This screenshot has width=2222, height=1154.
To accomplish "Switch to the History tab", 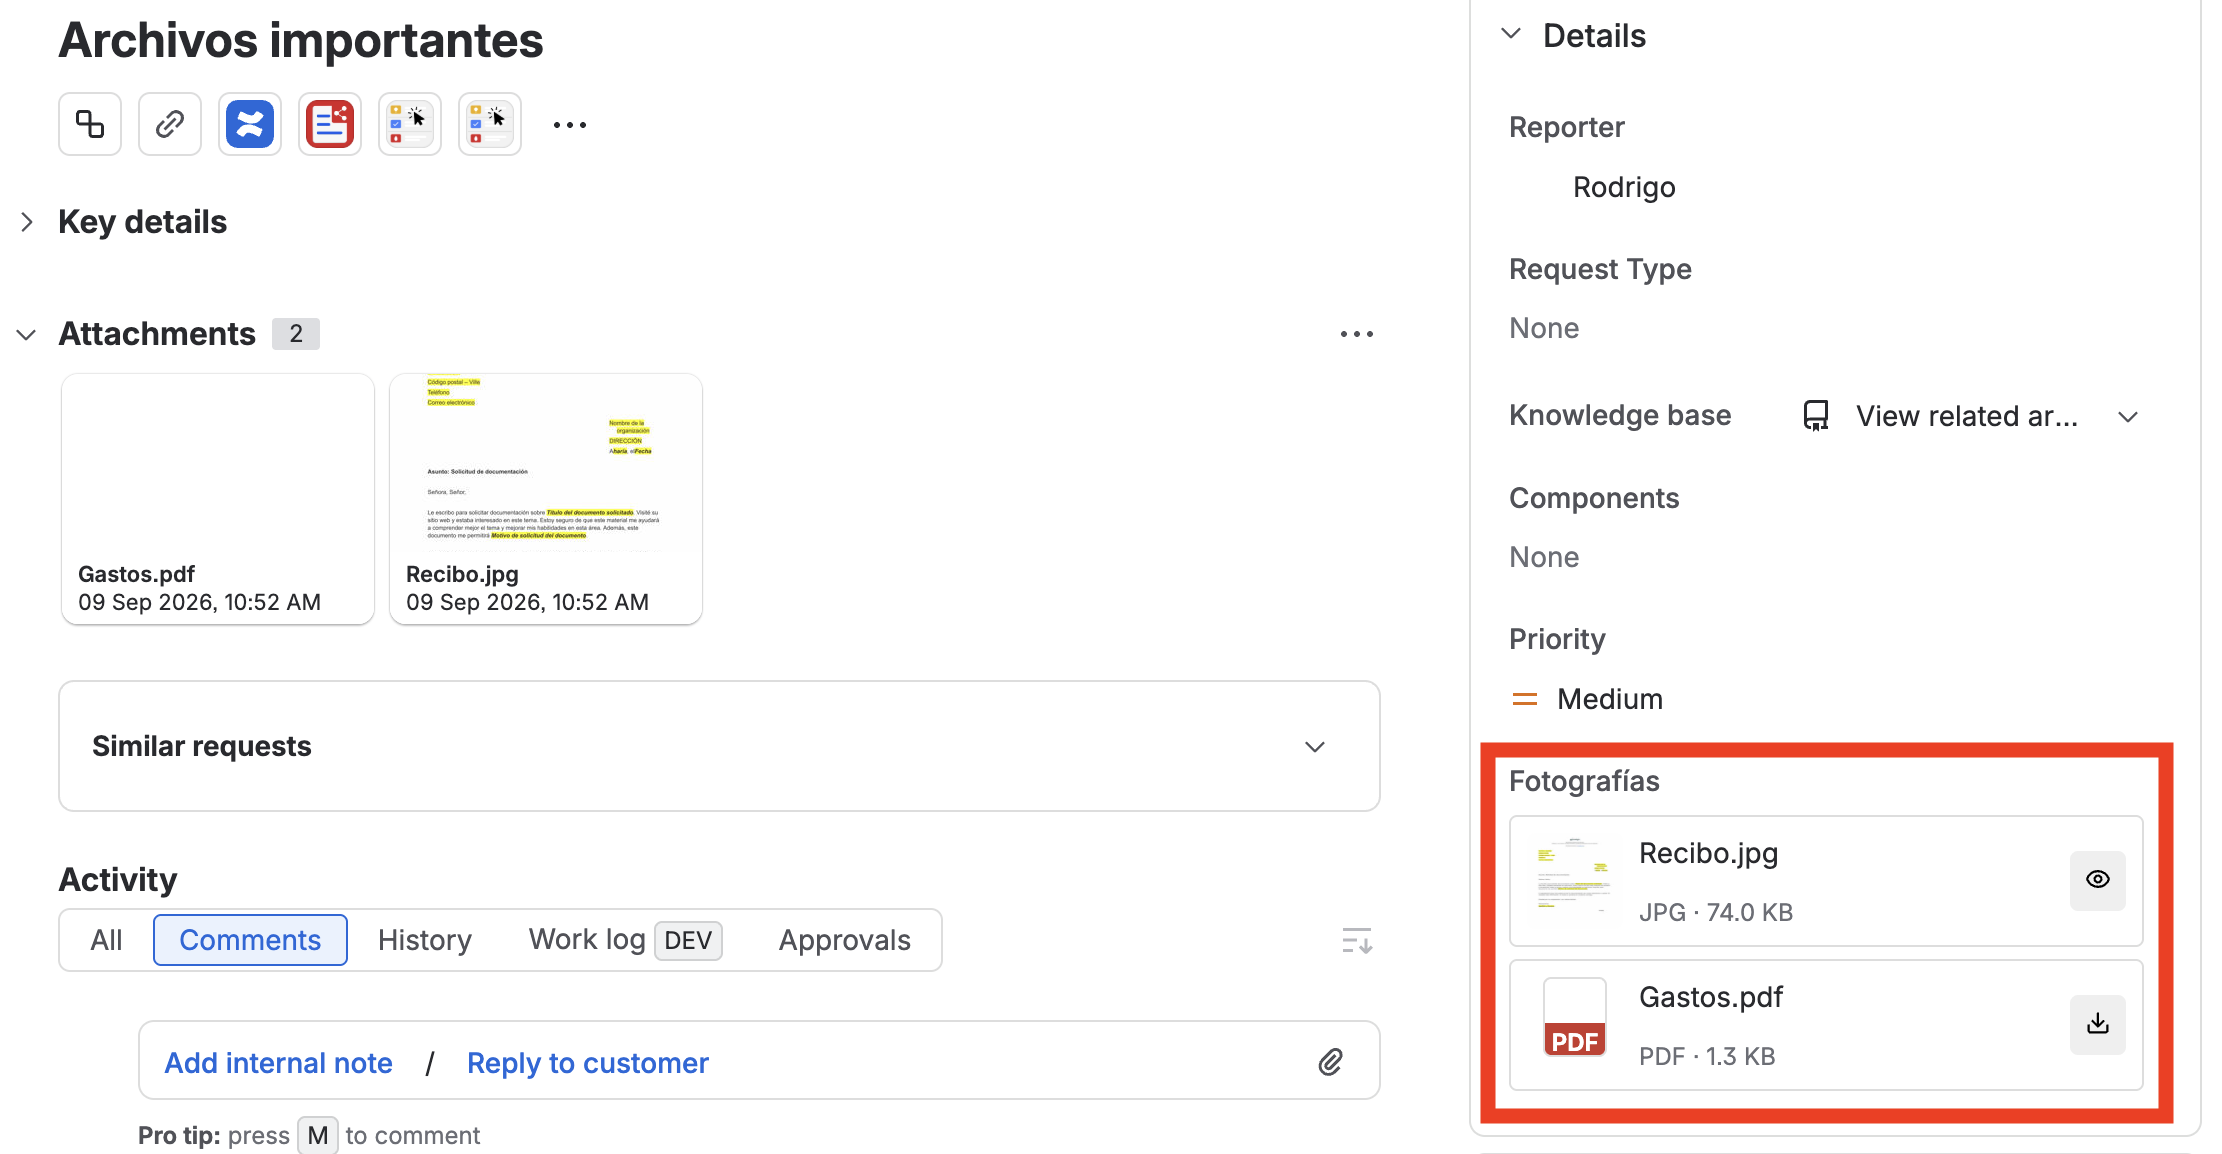I will pos(425,940).
